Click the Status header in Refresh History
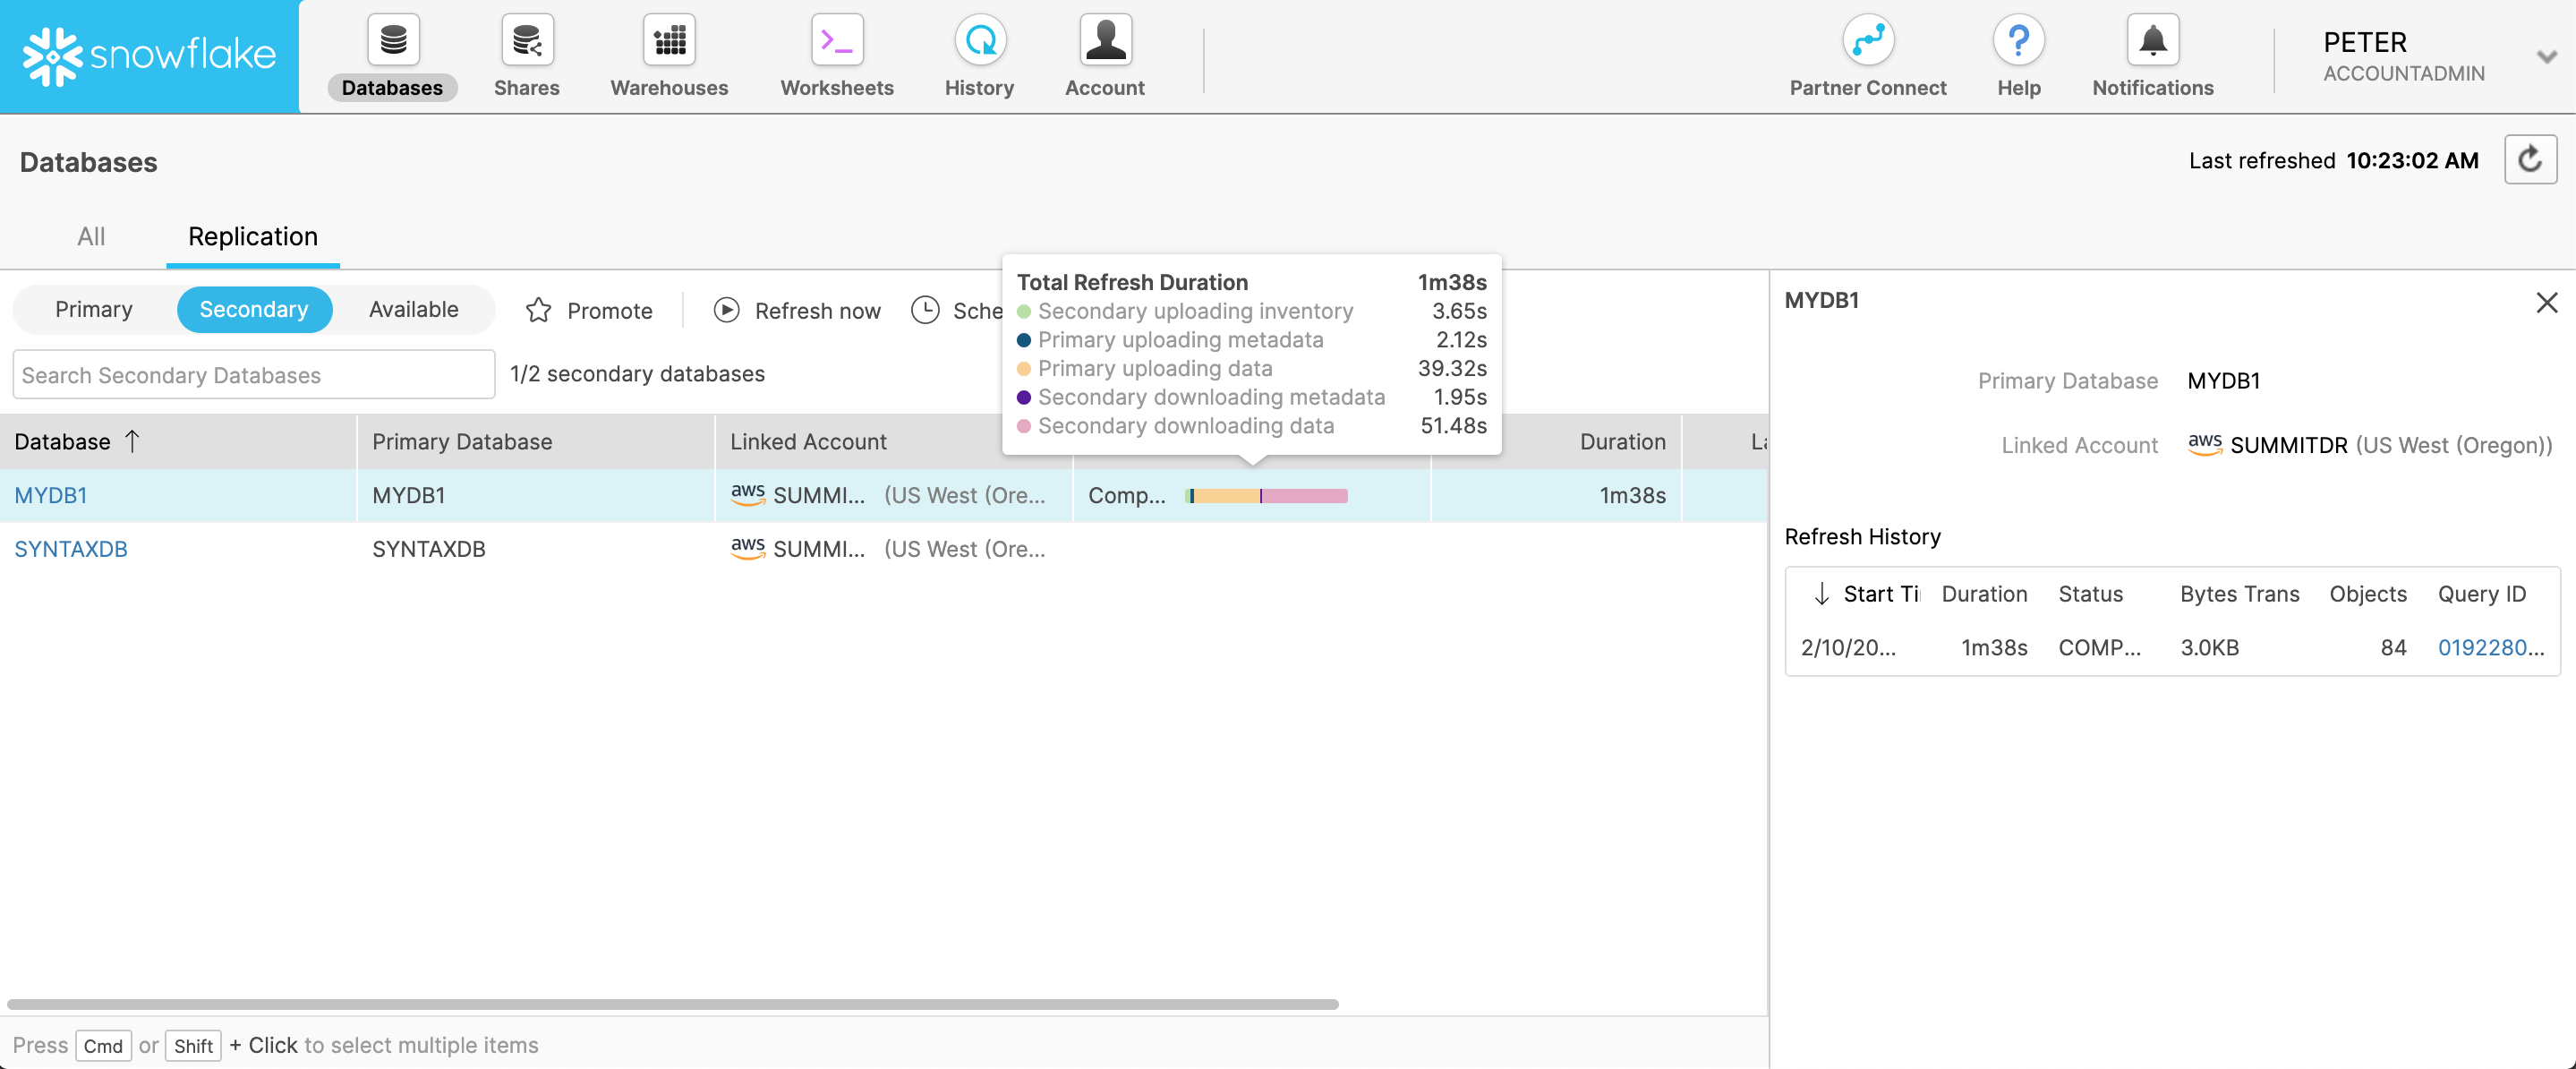The width and height of the screenshot is (2576, 1069). point(2090,594)
